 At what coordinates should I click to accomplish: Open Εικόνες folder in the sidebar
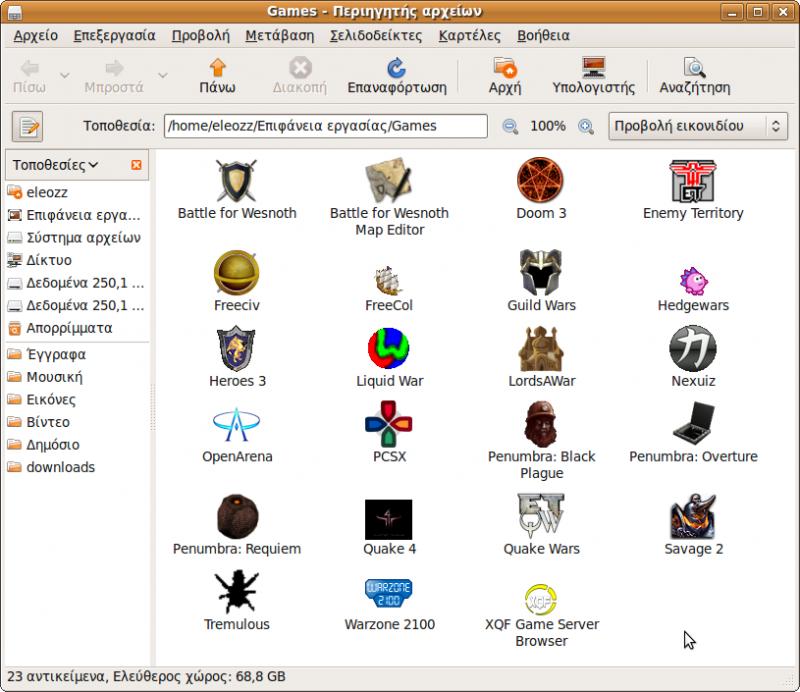[x=77, y=399]
